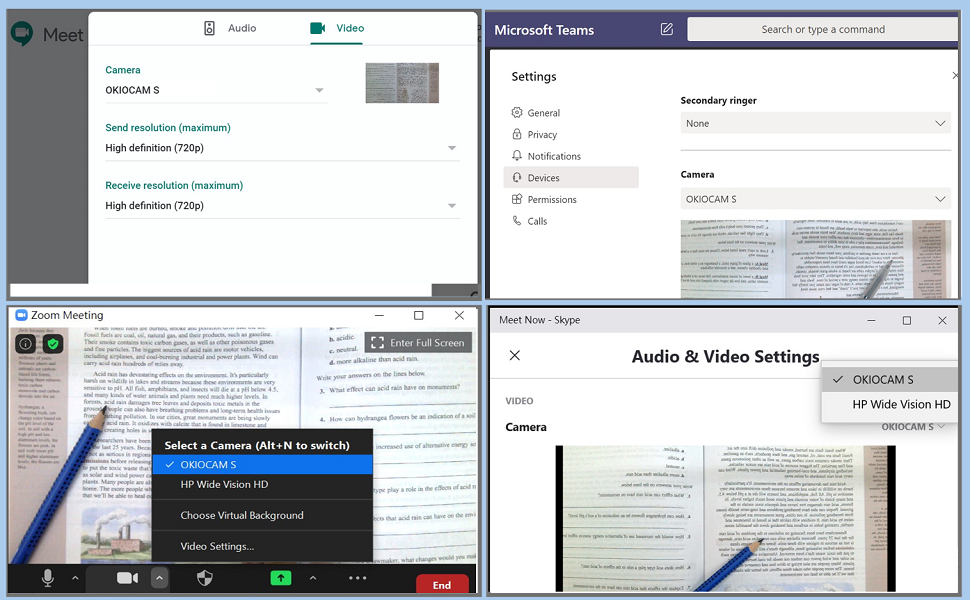Open Send resolution dropdown in Meet
Screen dimensions: 970x600
[282, 148]
